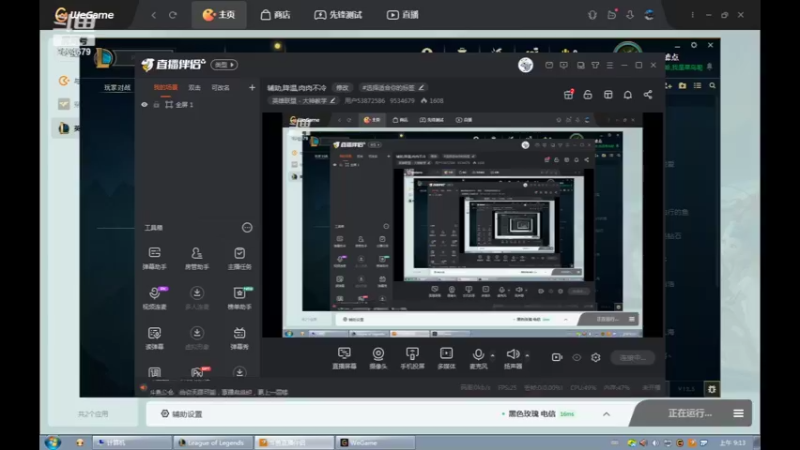Add 多媒体 media source
This screenshot has height=450, width=800.
click(x=446, y=358)
